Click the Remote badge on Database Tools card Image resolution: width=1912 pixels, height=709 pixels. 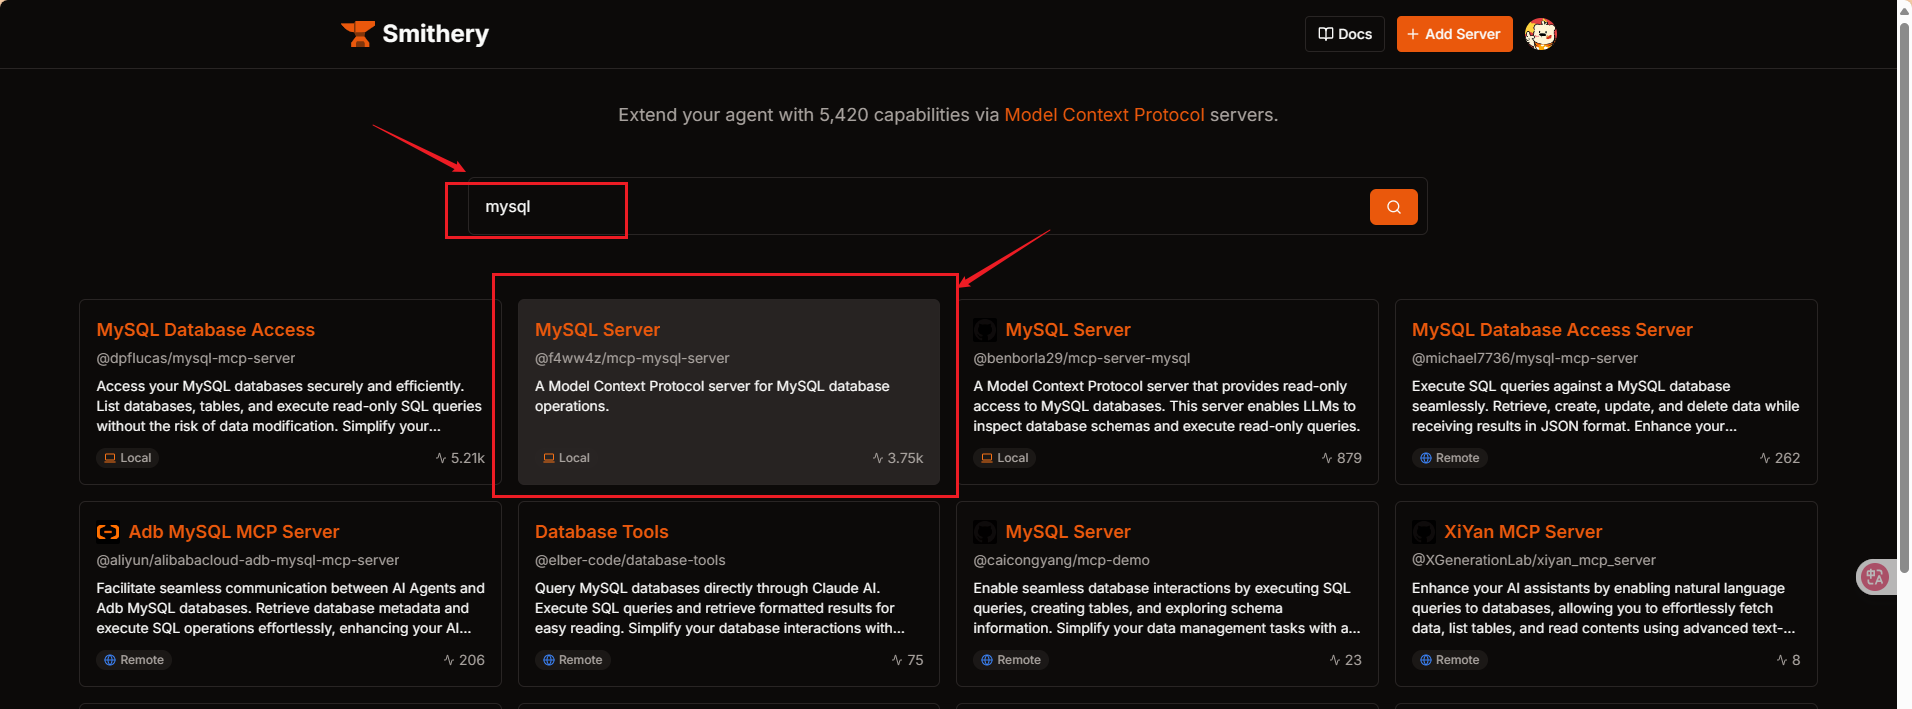573,660
